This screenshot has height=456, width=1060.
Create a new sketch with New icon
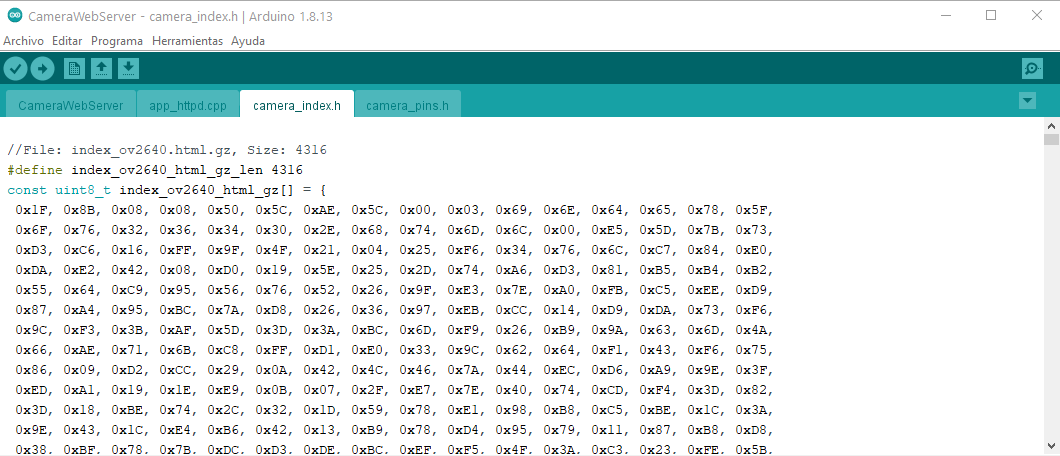tap(74, 68)
